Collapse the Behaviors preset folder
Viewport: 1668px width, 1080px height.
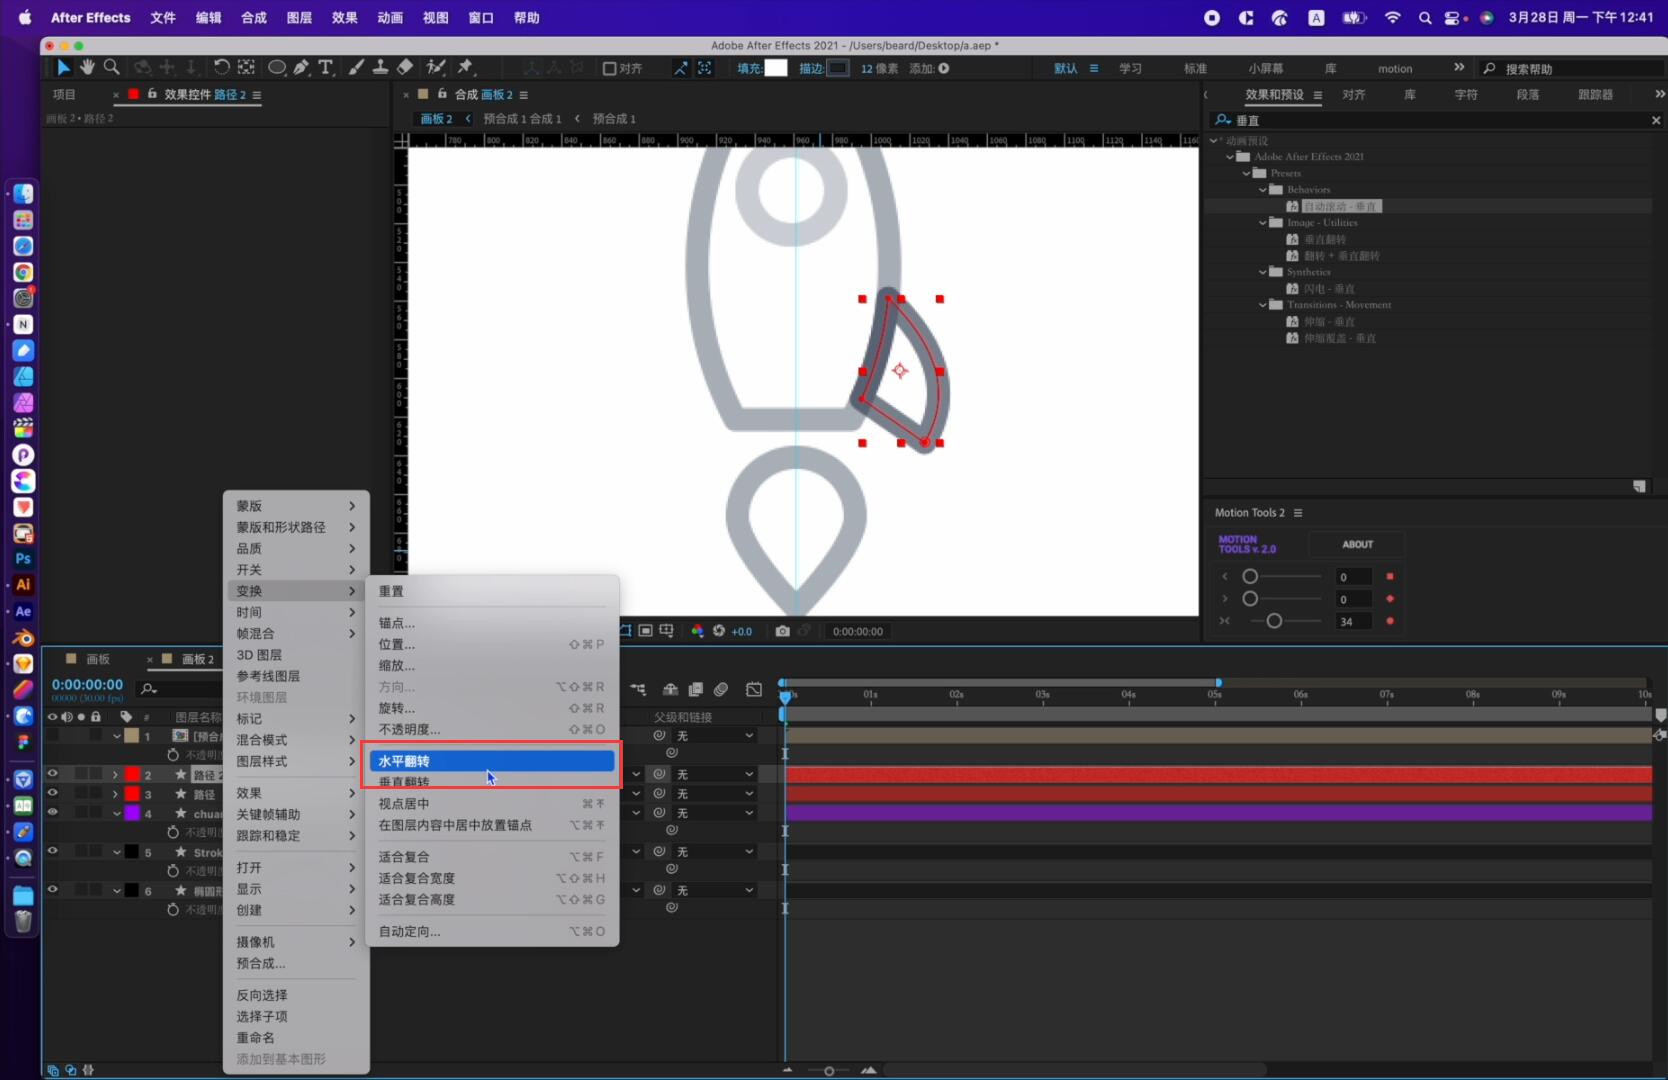(x=1262, y=189)
